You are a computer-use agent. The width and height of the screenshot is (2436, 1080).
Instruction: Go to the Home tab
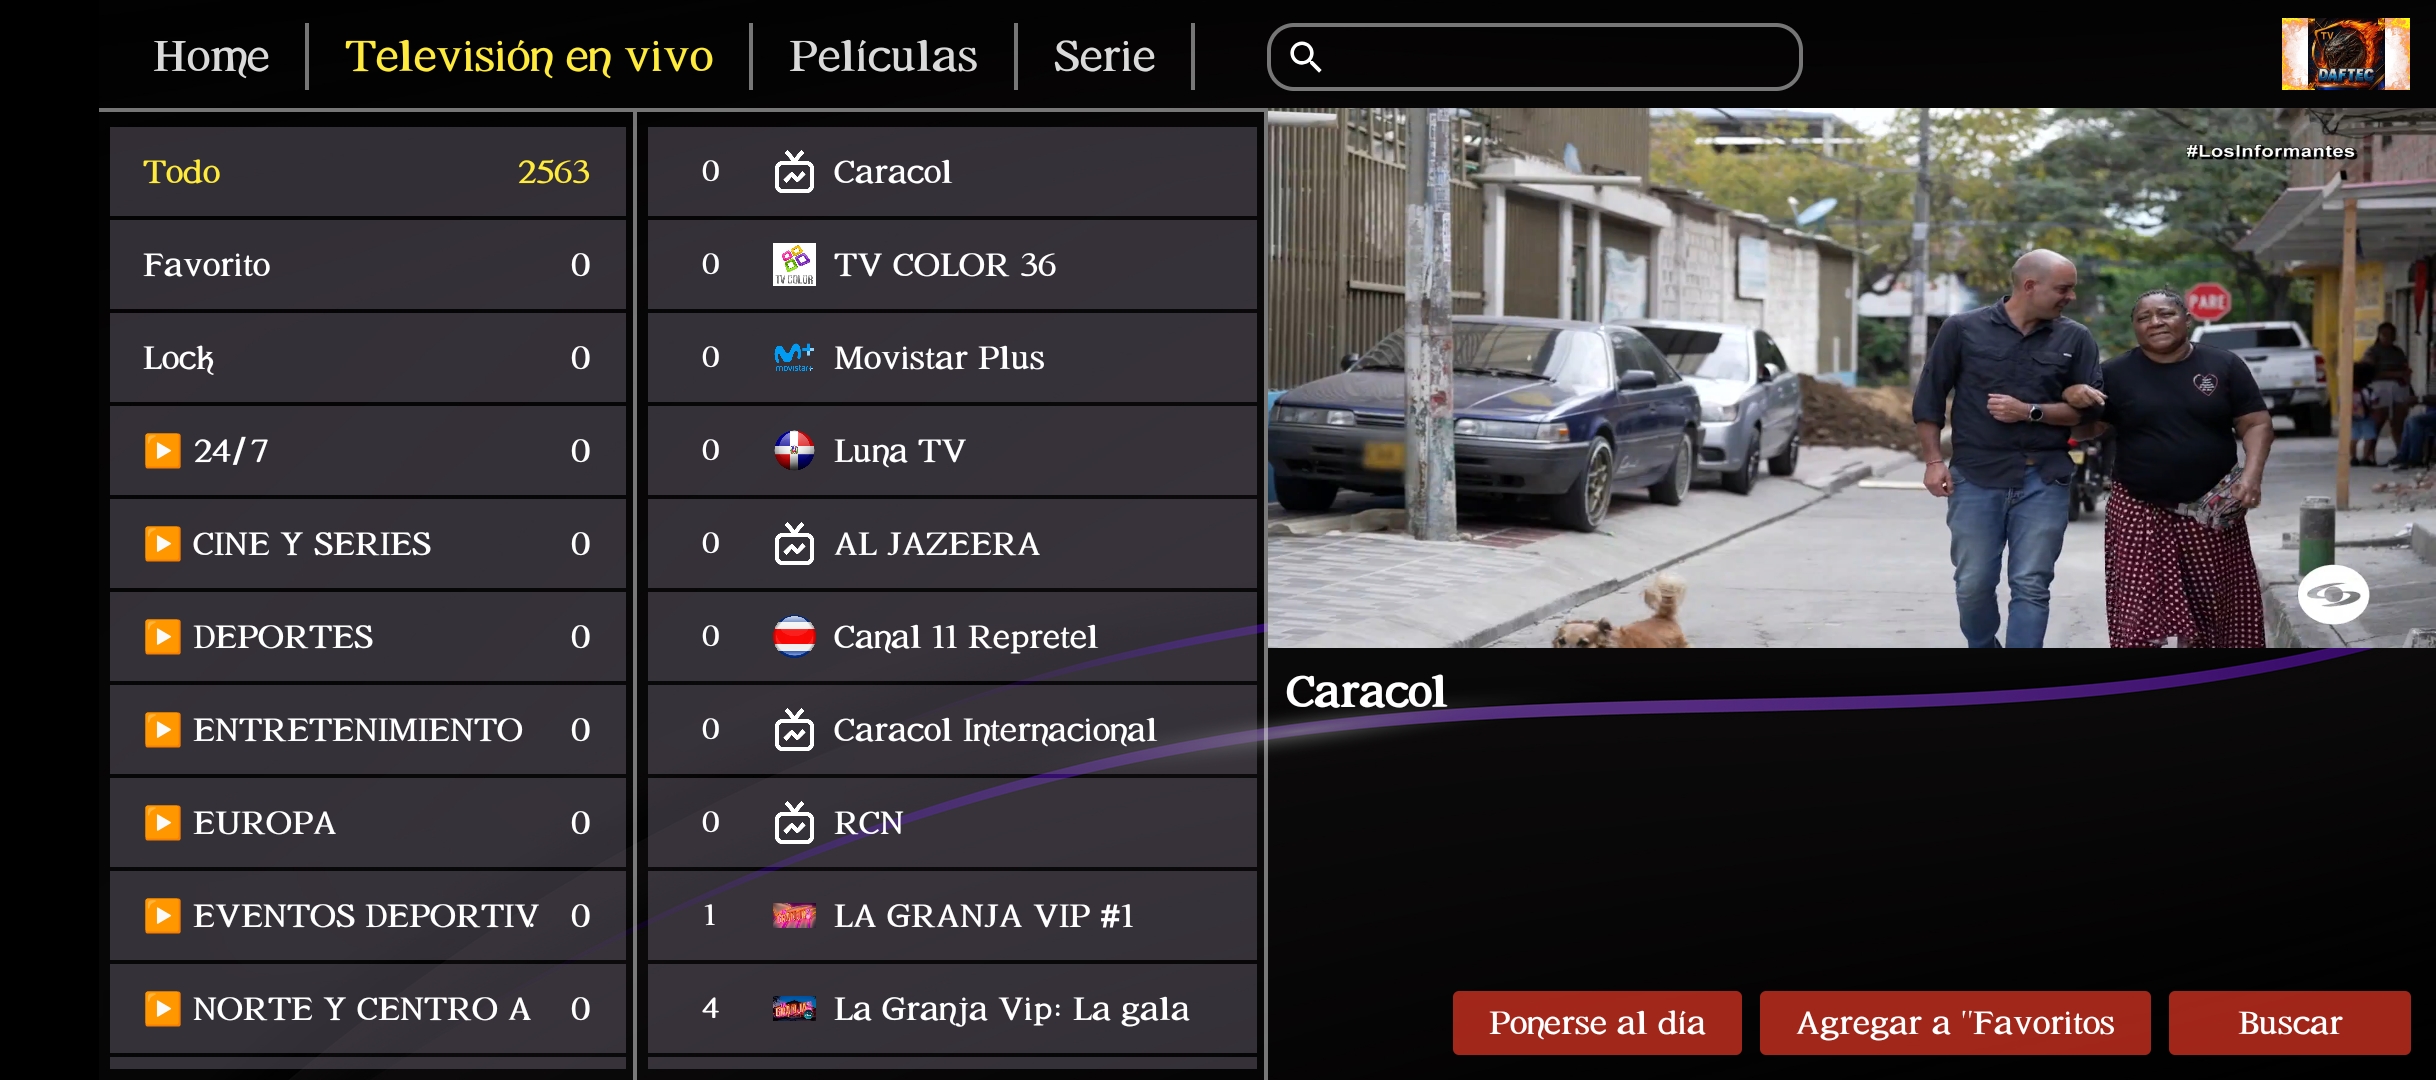211,56
